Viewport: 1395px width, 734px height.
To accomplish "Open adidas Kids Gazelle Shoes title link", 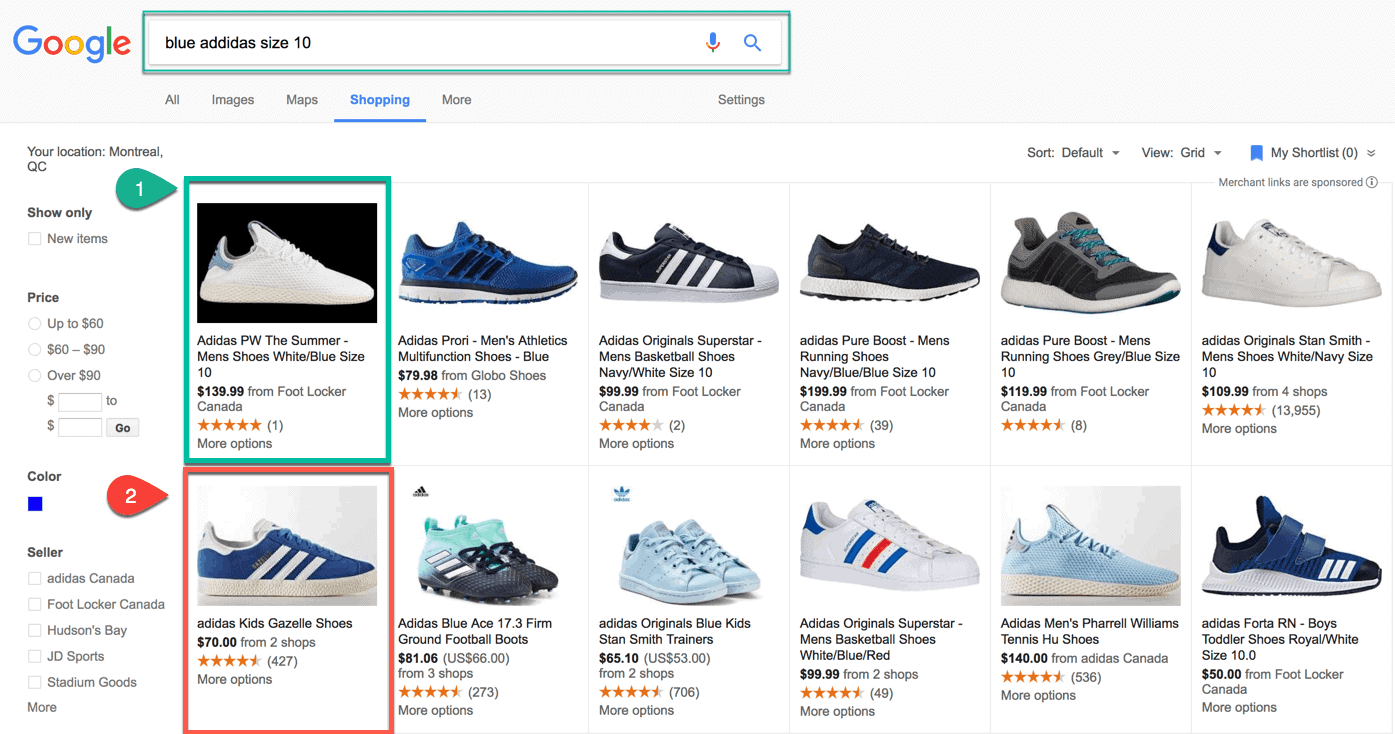I will point(275,623).
